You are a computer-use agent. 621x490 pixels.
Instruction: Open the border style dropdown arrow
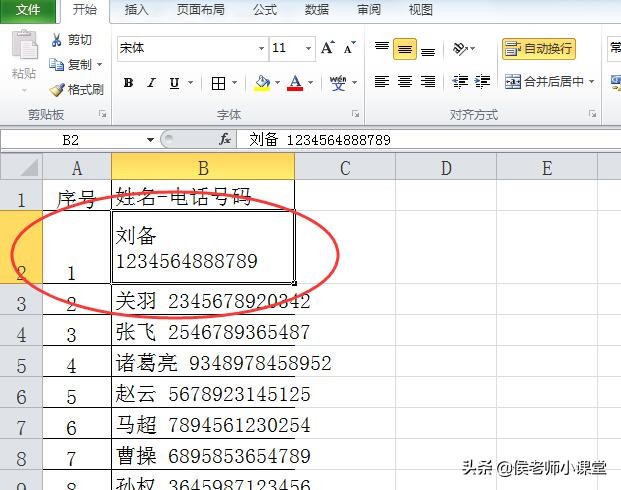(x=234, y=83)
